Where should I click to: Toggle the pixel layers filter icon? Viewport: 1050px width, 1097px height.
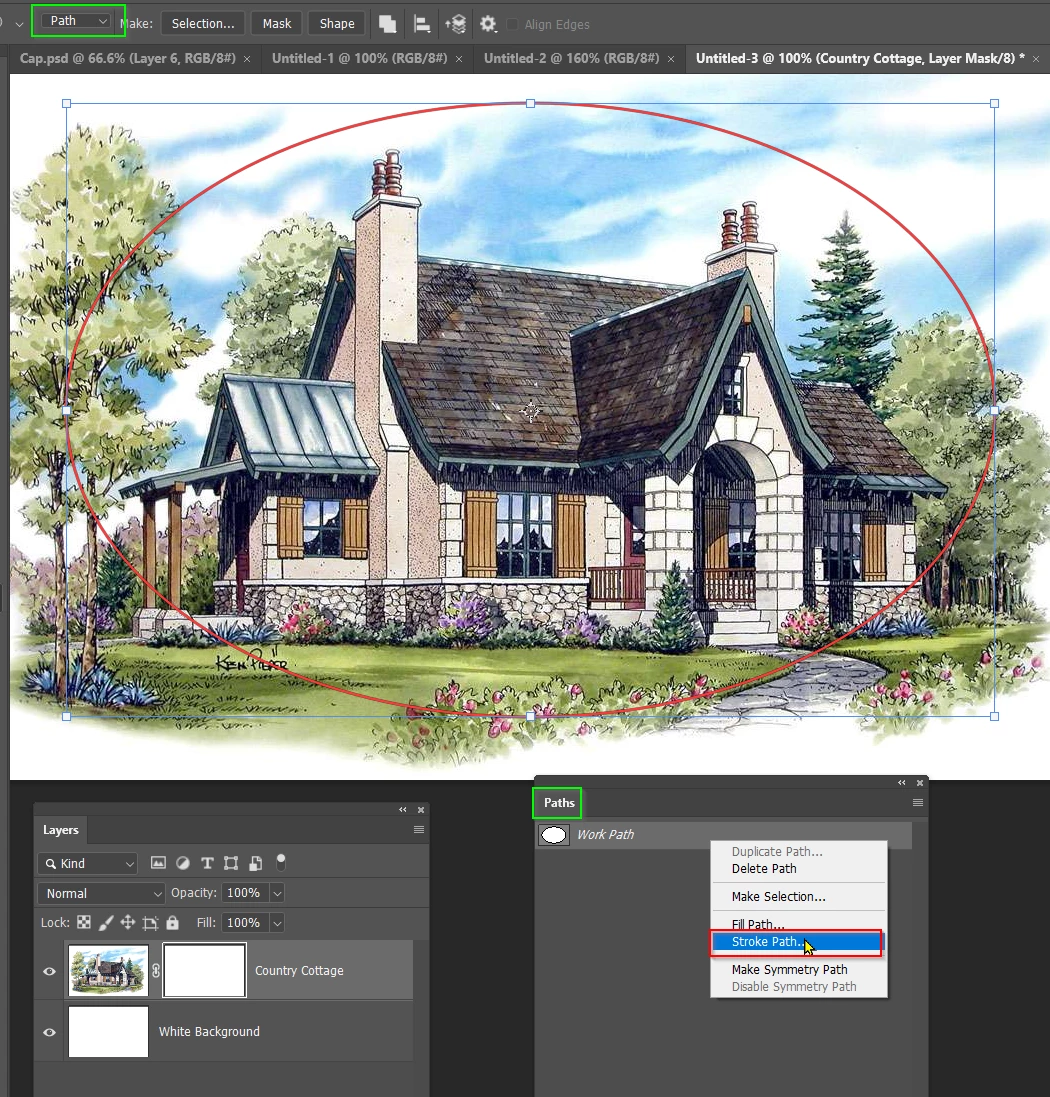159,863
